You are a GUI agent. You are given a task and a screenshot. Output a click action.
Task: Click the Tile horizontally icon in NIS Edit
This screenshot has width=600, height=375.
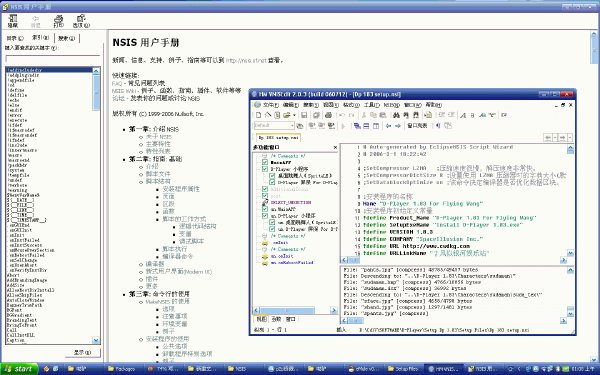point(366,126)
